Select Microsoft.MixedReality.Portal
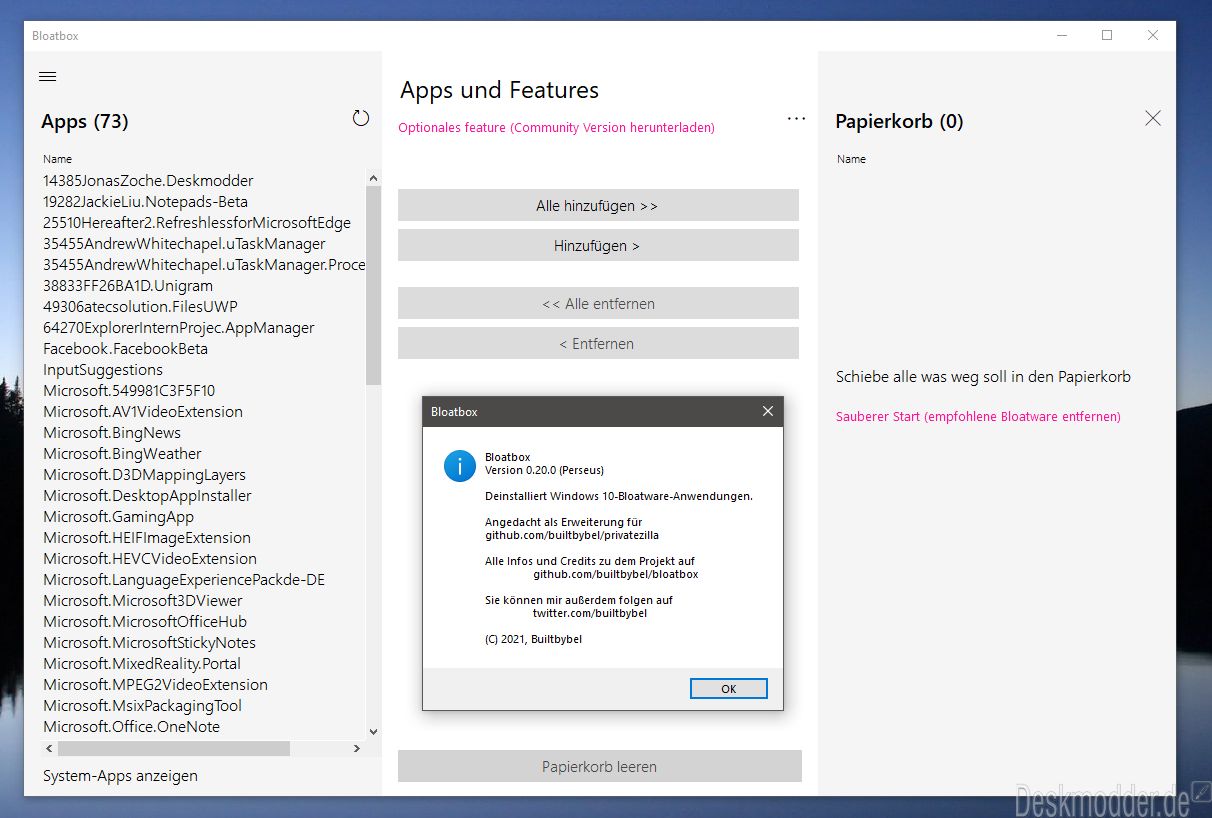The width and height of the screenshot is (1212, 818). click(142, 664)
